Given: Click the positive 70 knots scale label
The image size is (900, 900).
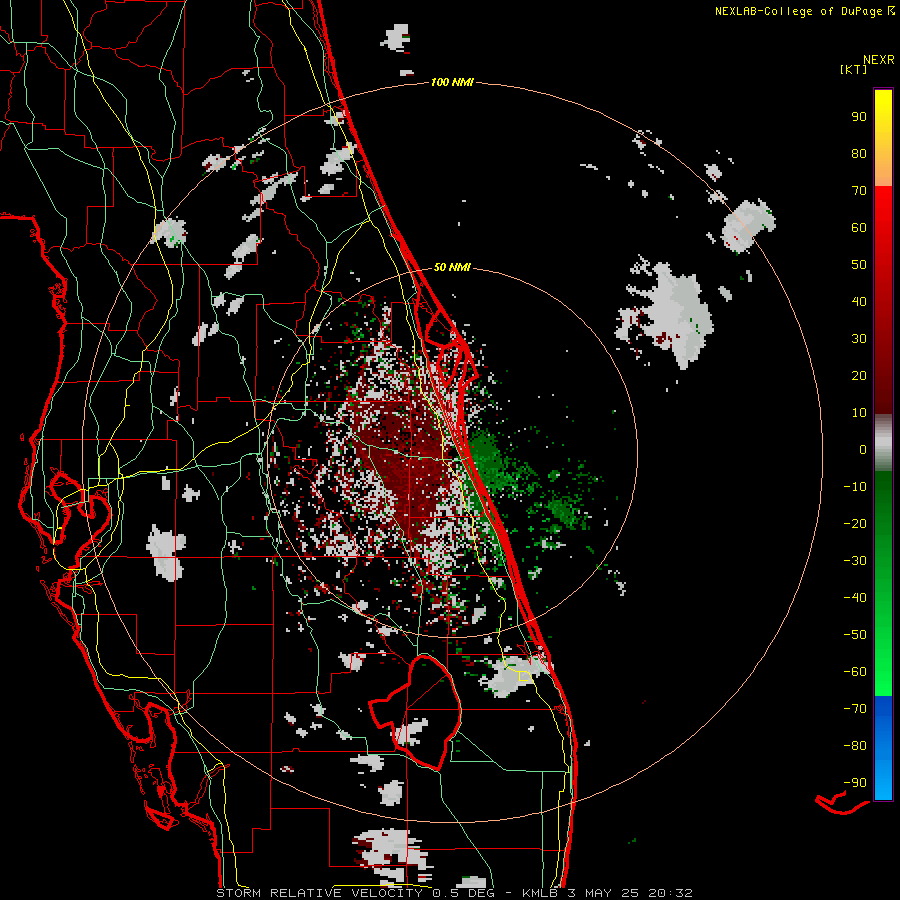Looking at the screenshot, I should [x=859, y=191].
